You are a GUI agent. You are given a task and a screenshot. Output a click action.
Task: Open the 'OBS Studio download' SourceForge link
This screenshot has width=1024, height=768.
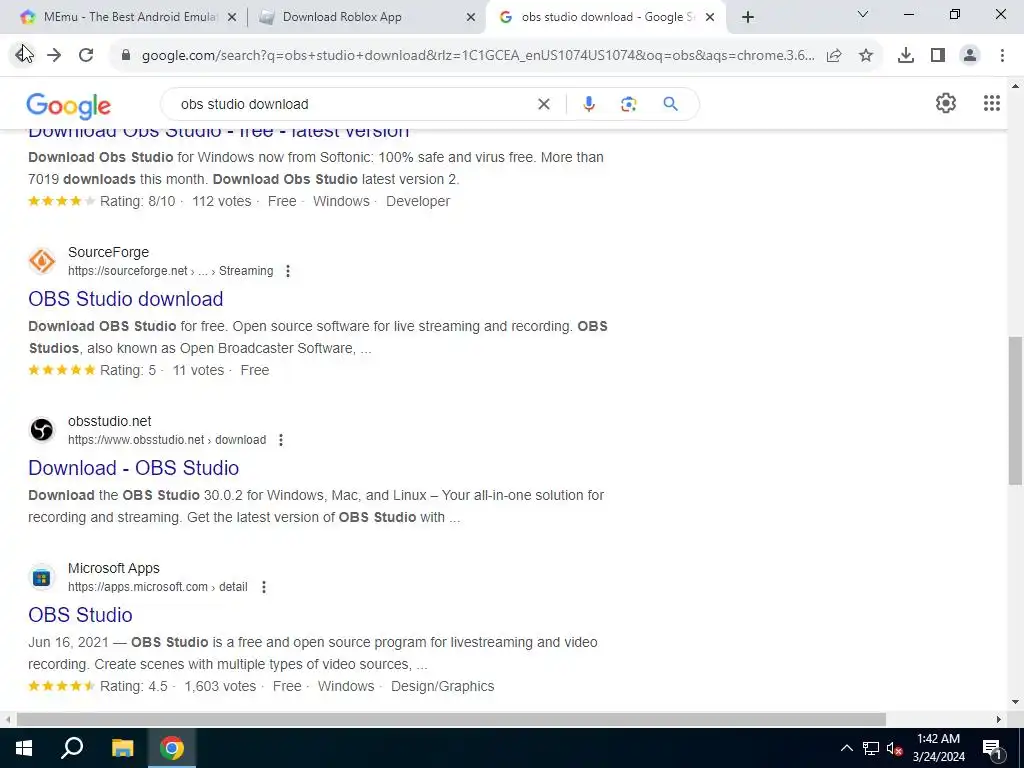125,299
